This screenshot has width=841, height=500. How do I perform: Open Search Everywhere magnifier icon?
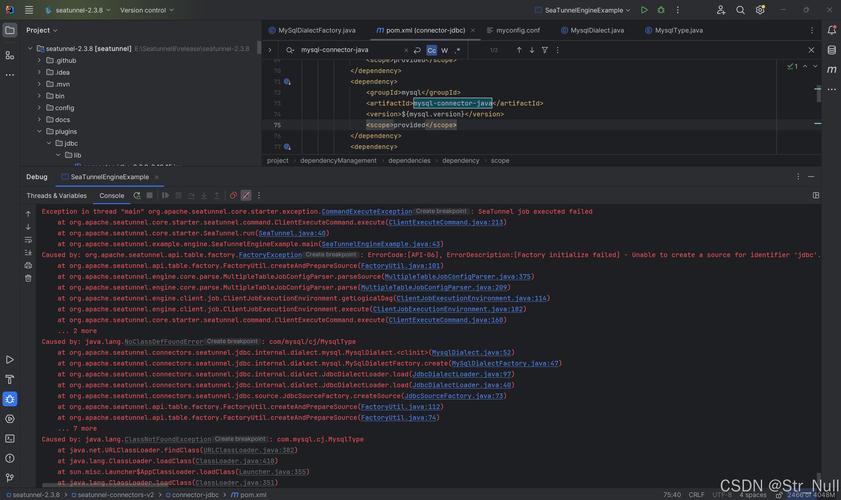[x=740, y=10]
